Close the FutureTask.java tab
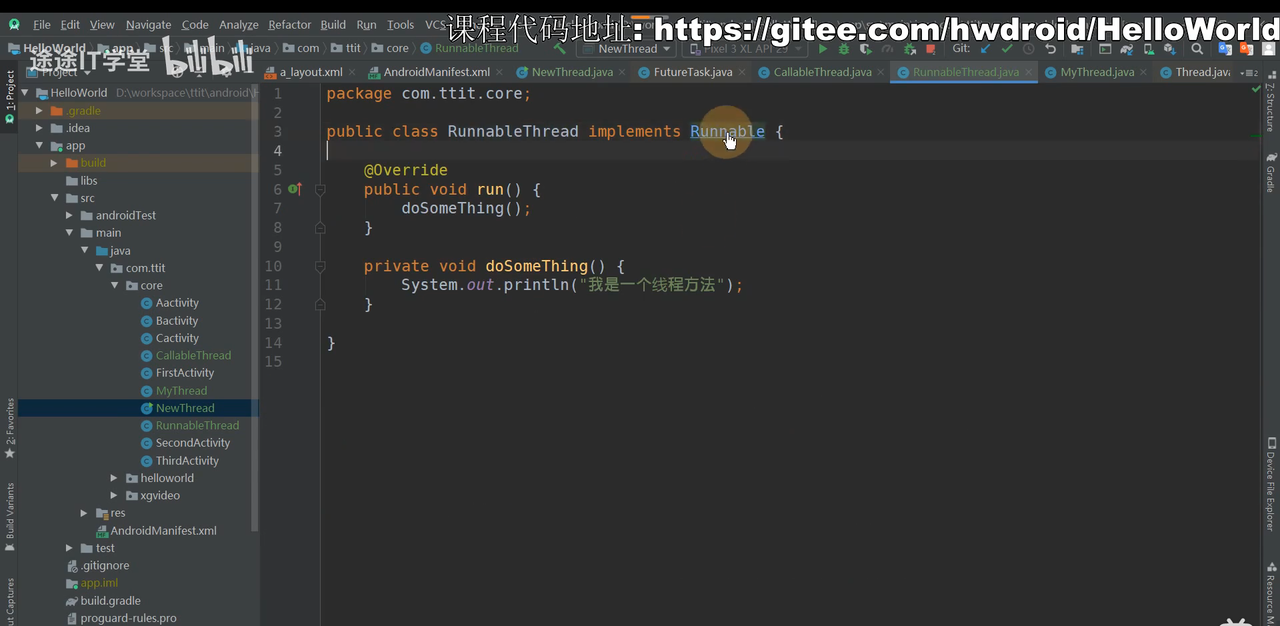Image resolution: width=1280 pixels, height=626 pixels. pos(741,72)
